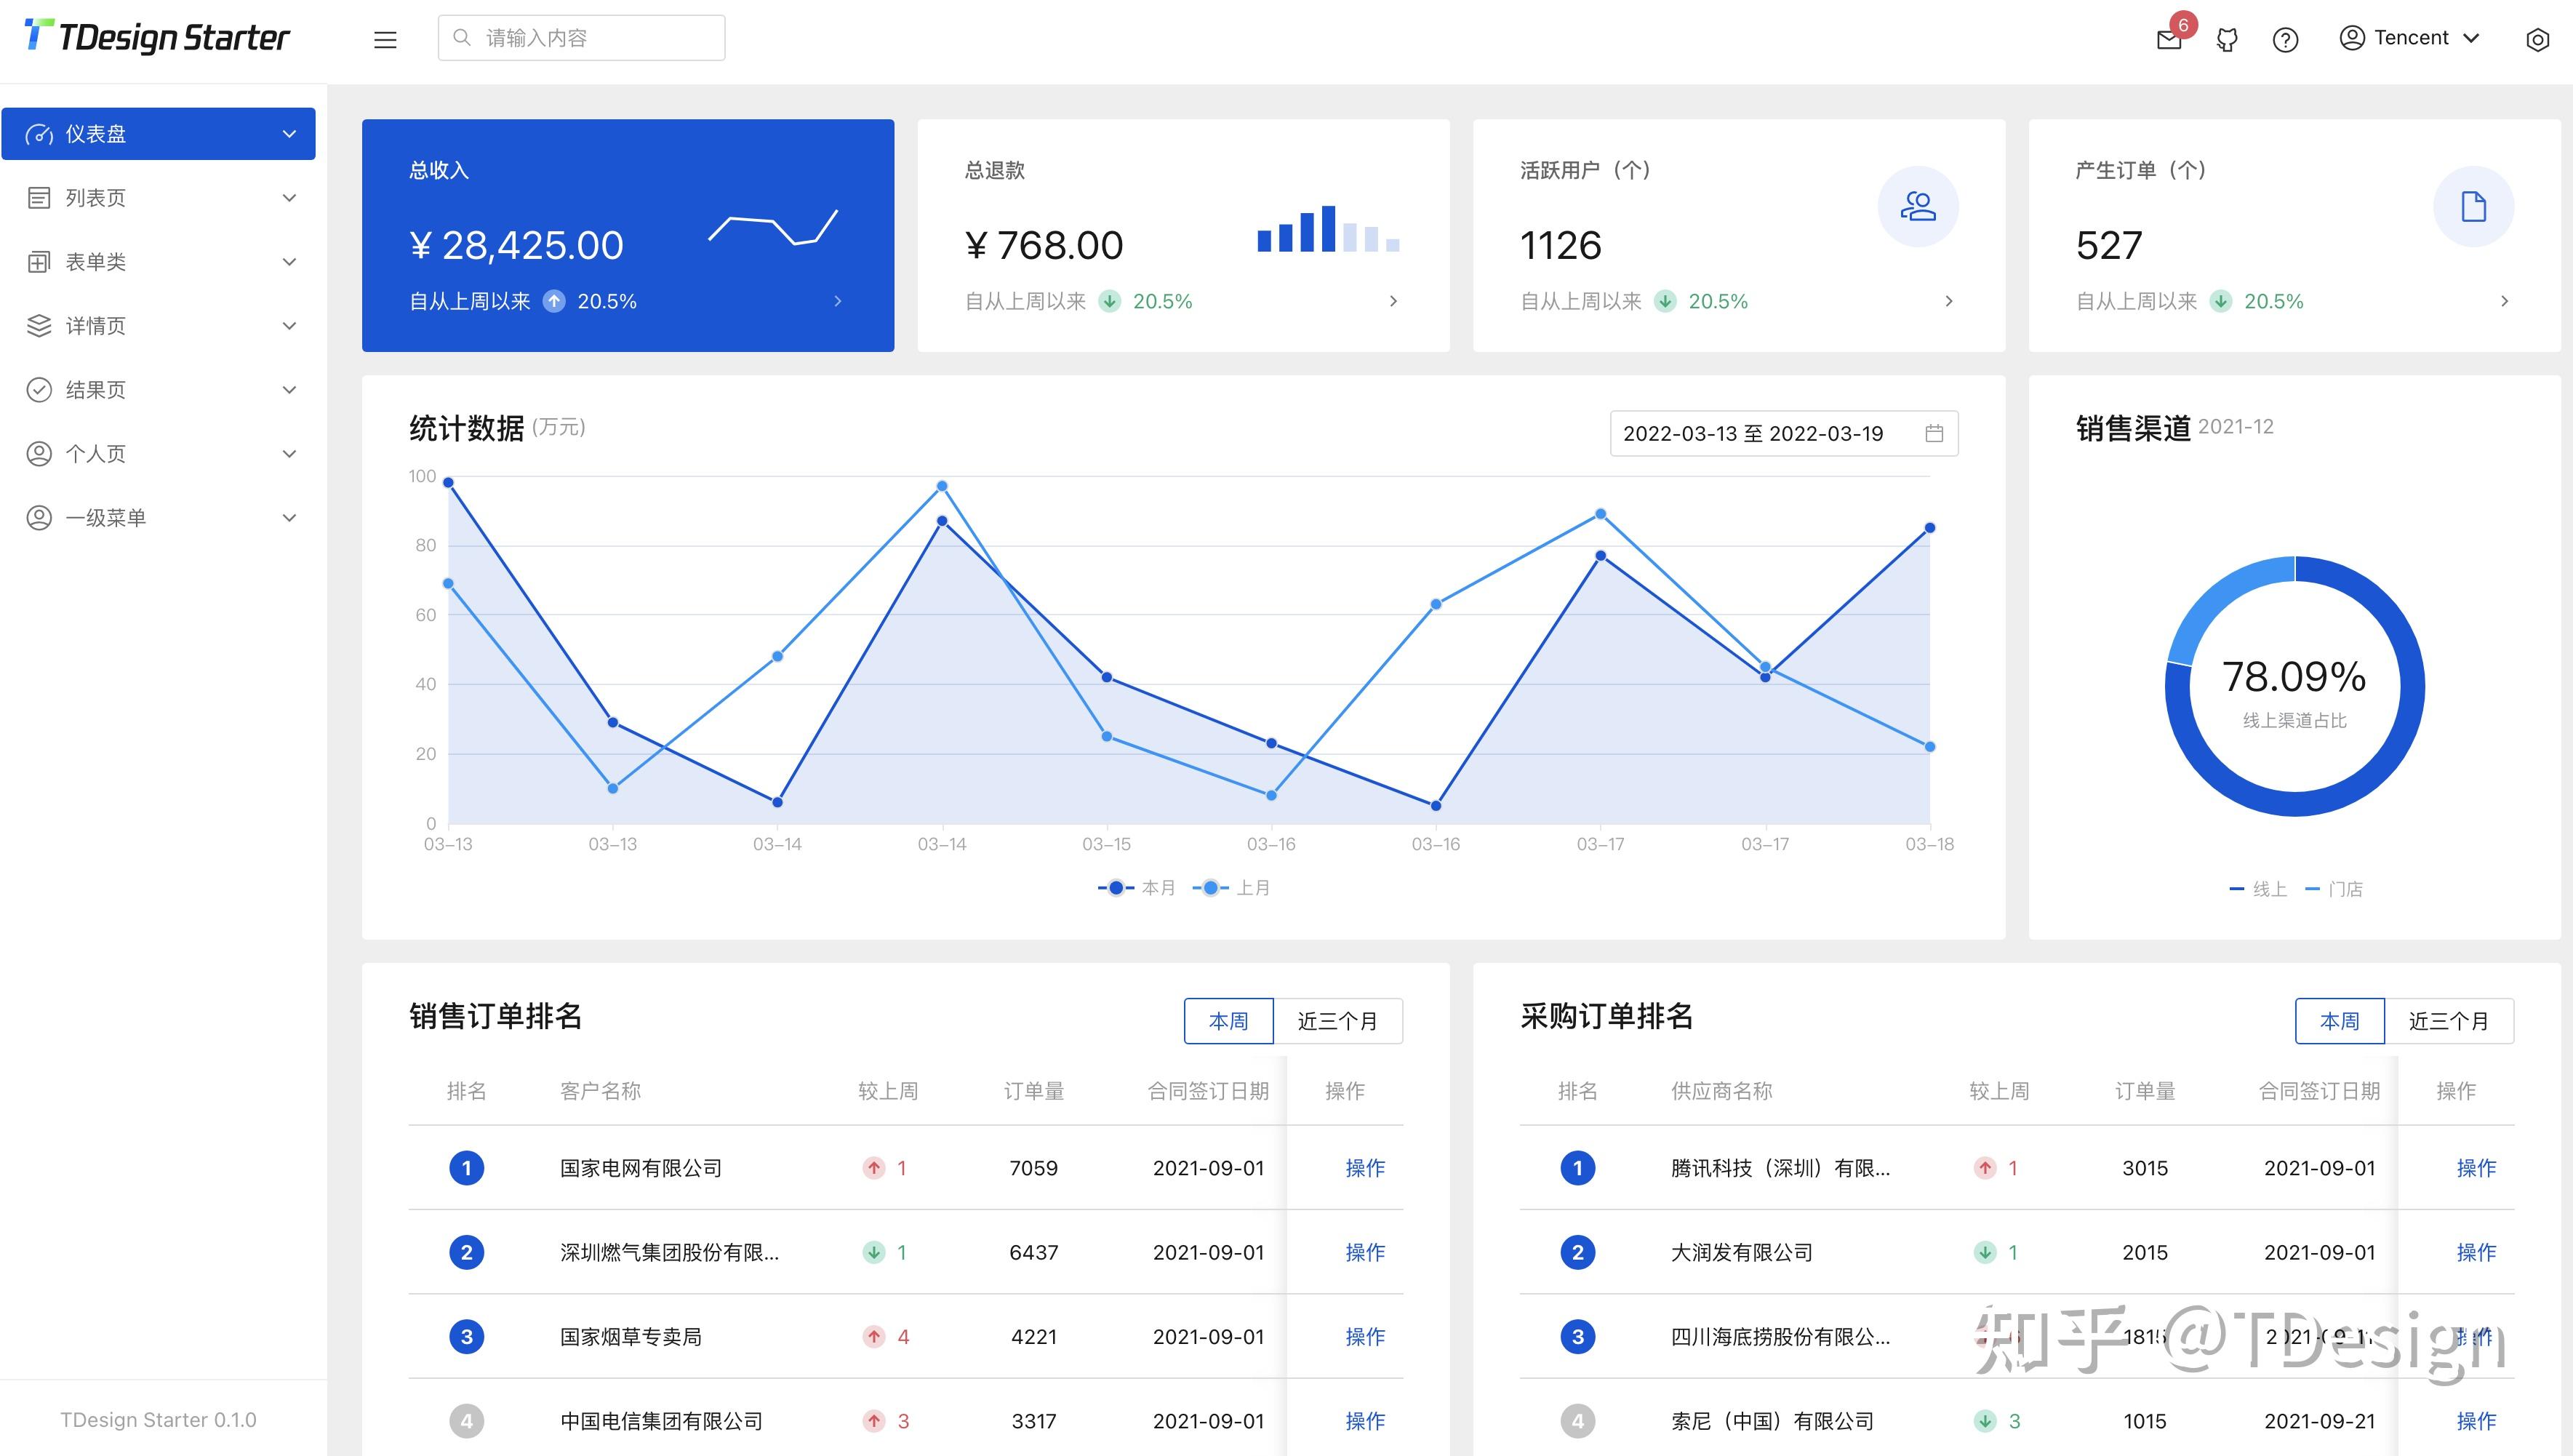
Task: Click the 结果页 check-circle icon in sidebar
Action: [x=39, y=390]
